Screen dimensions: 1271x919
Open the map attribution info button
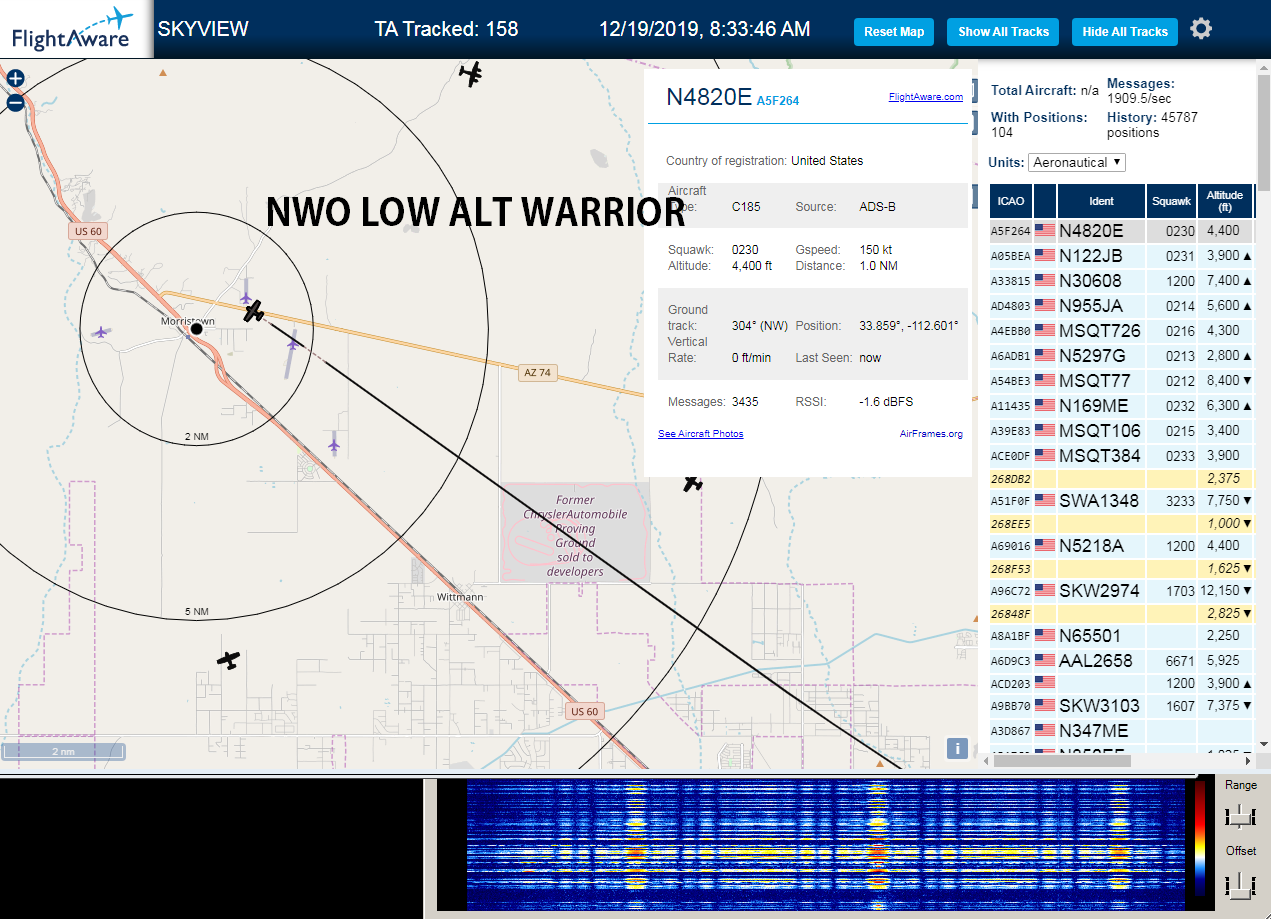956,748
